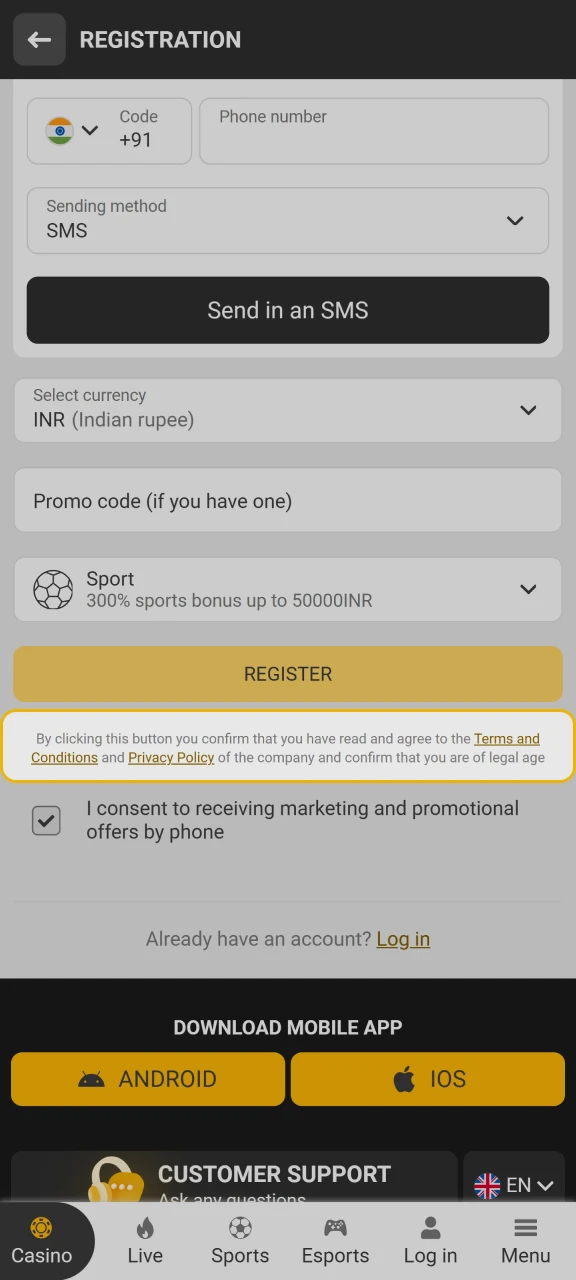Click the back arrow on Registration header

(x=39, y=39)
